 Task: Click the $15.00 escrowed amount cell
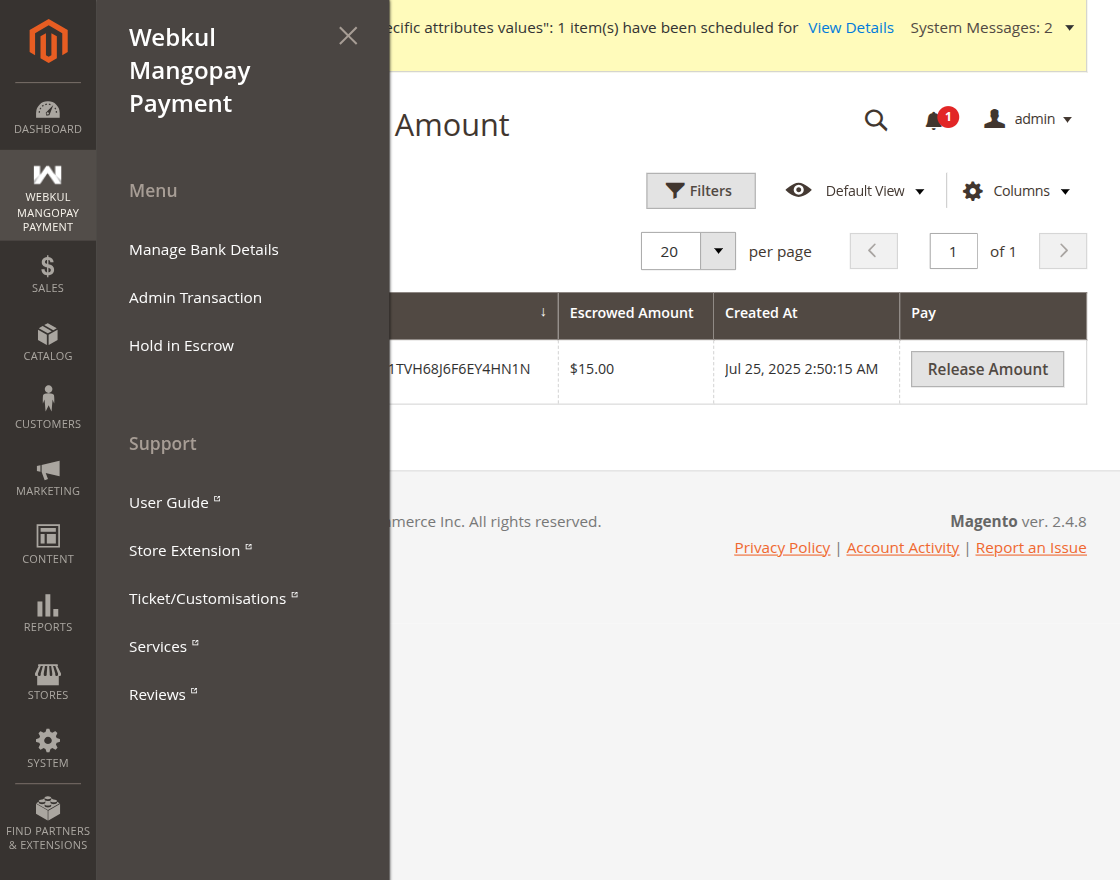[636, 369]
